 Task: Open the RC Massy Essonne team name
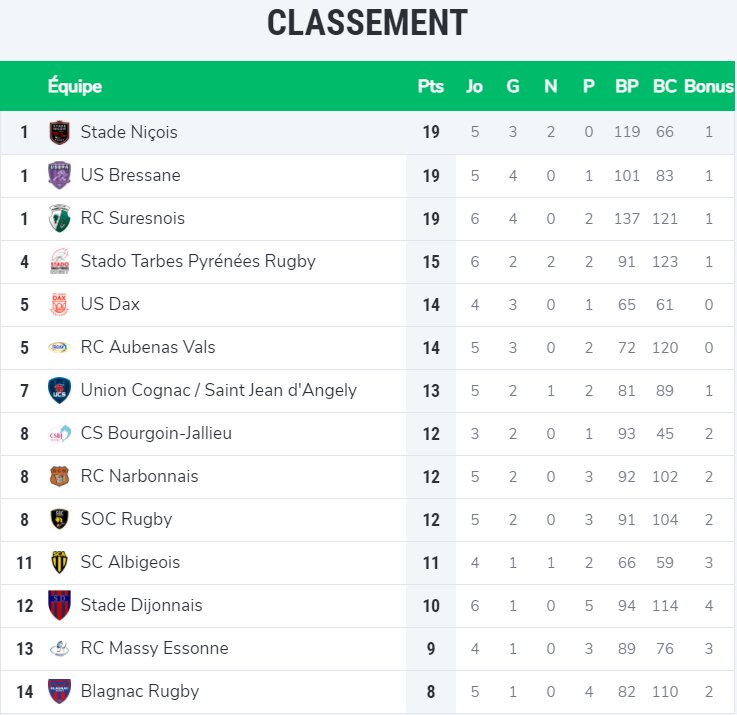coord(155,648)
